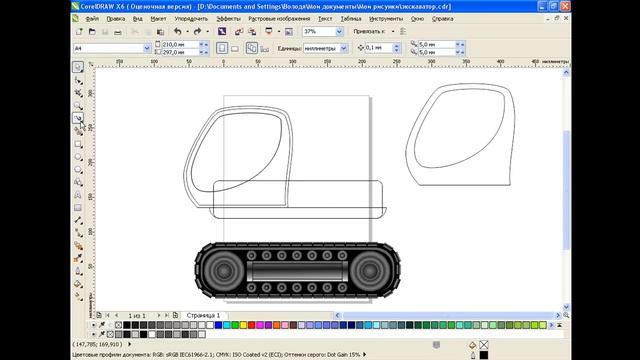The image size is (640, 360).
Task: Click the no-color swatch in palette
Action: [x=118, y=325]
